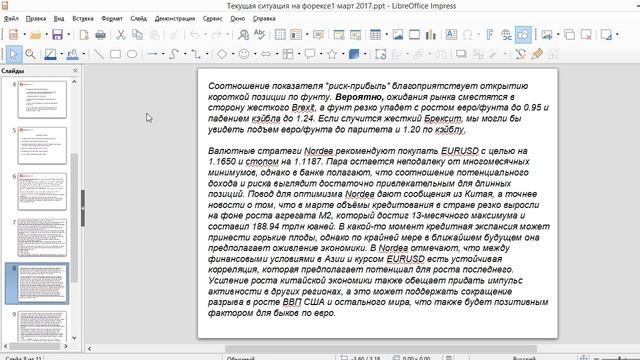The width and height of the screenshot is (640, 360).
Task: Select the Ellipse shape tool
Action: [x=132, y=54]
